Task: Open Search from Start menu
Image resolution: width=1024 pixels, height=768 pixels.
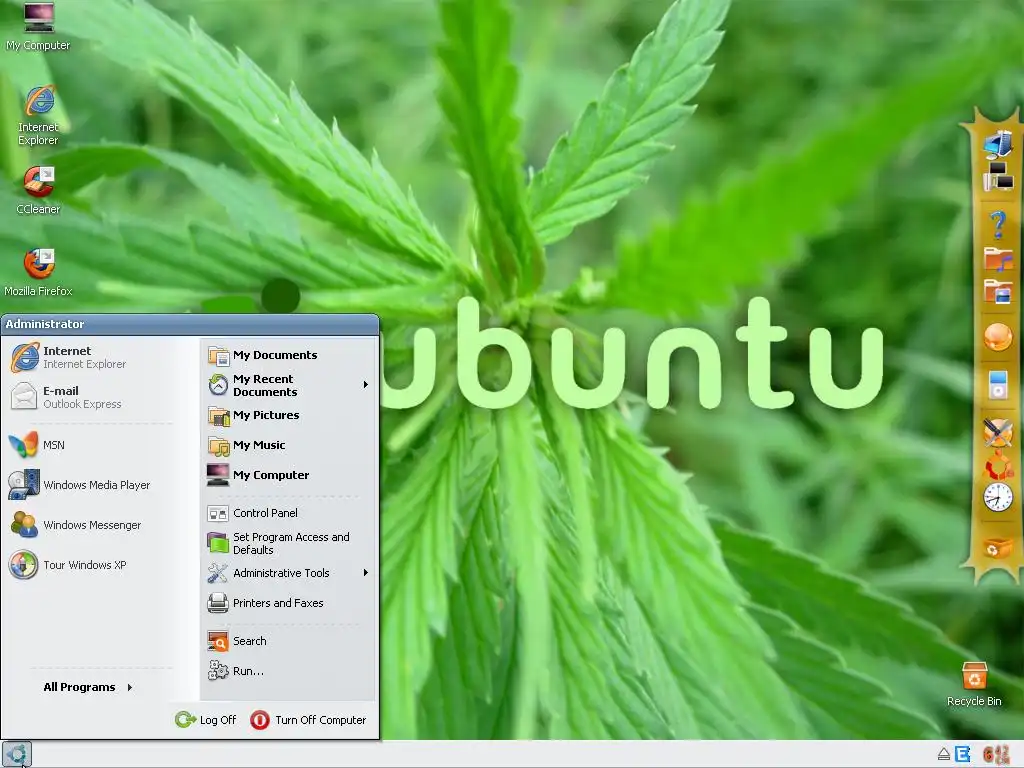Action: (288, 641)
